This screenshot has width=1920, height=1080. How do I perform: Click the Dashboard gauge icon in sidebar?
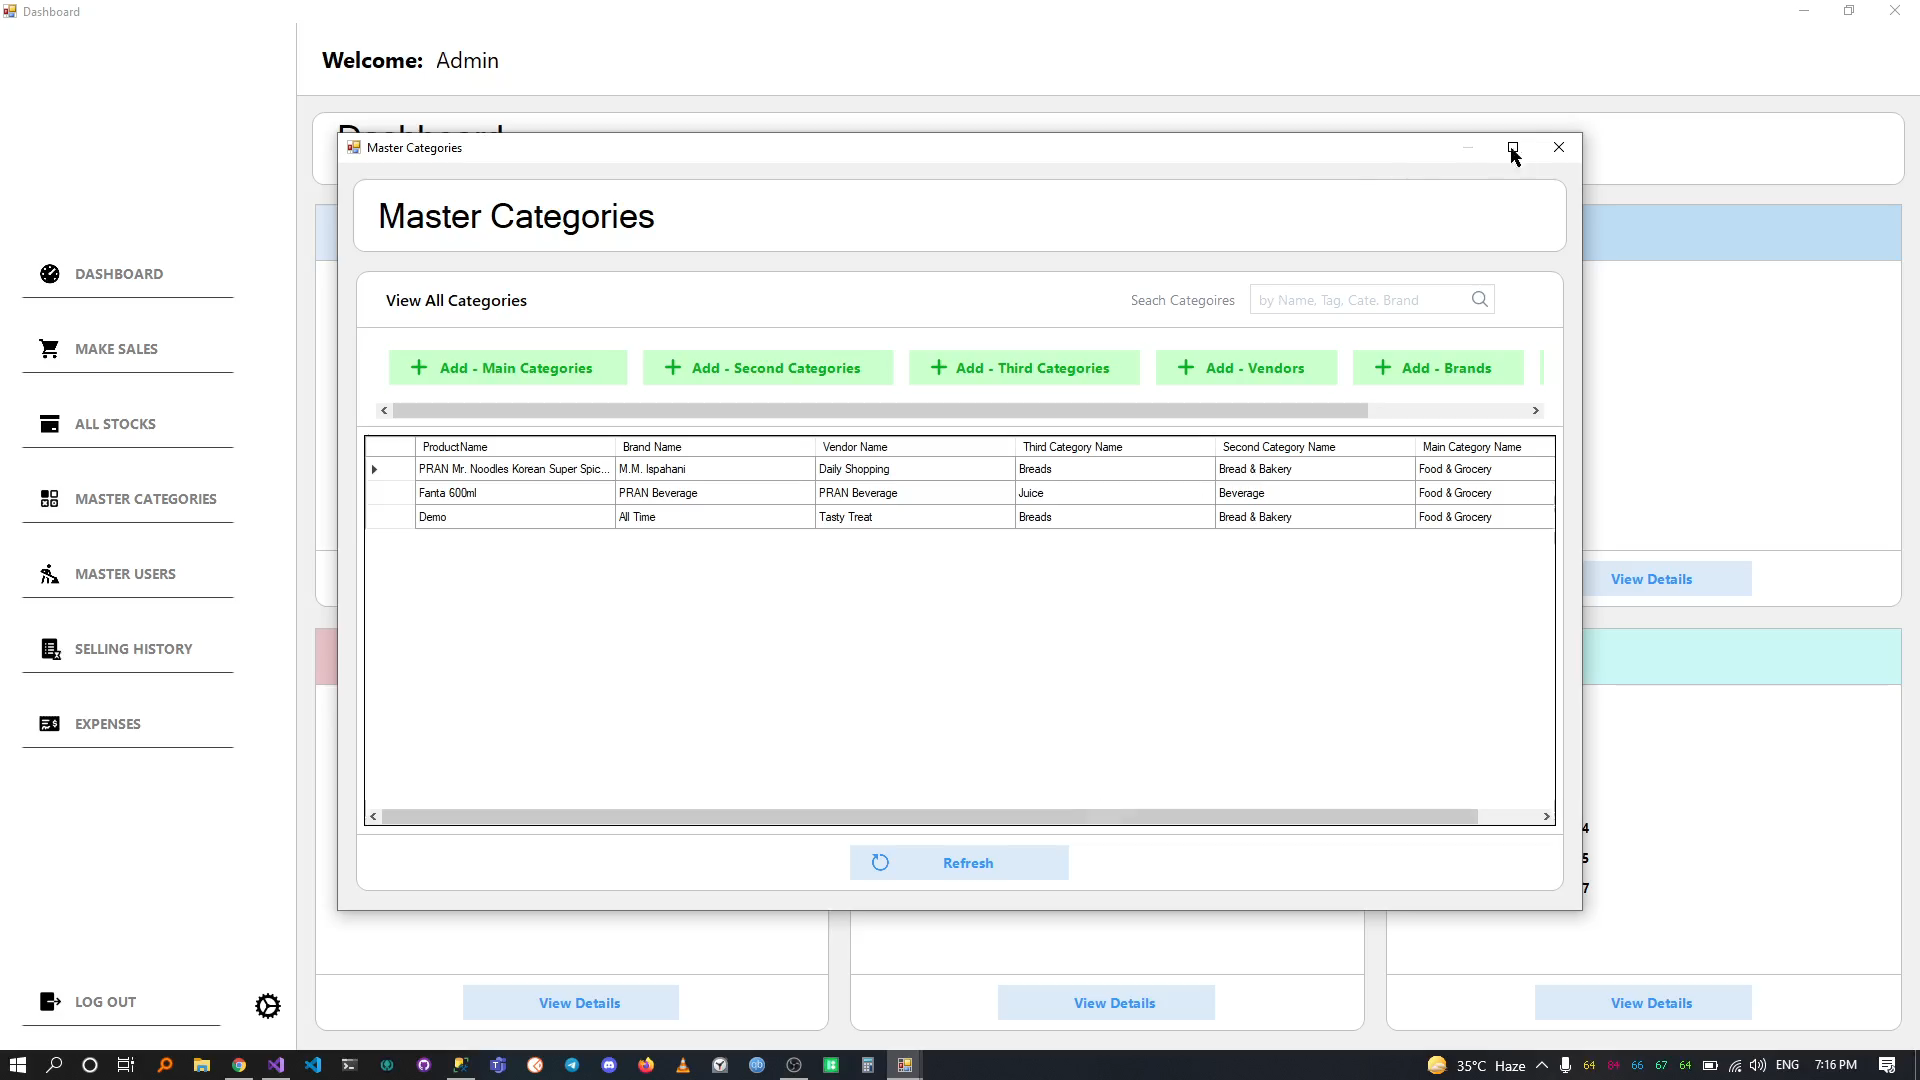point(50,274)
